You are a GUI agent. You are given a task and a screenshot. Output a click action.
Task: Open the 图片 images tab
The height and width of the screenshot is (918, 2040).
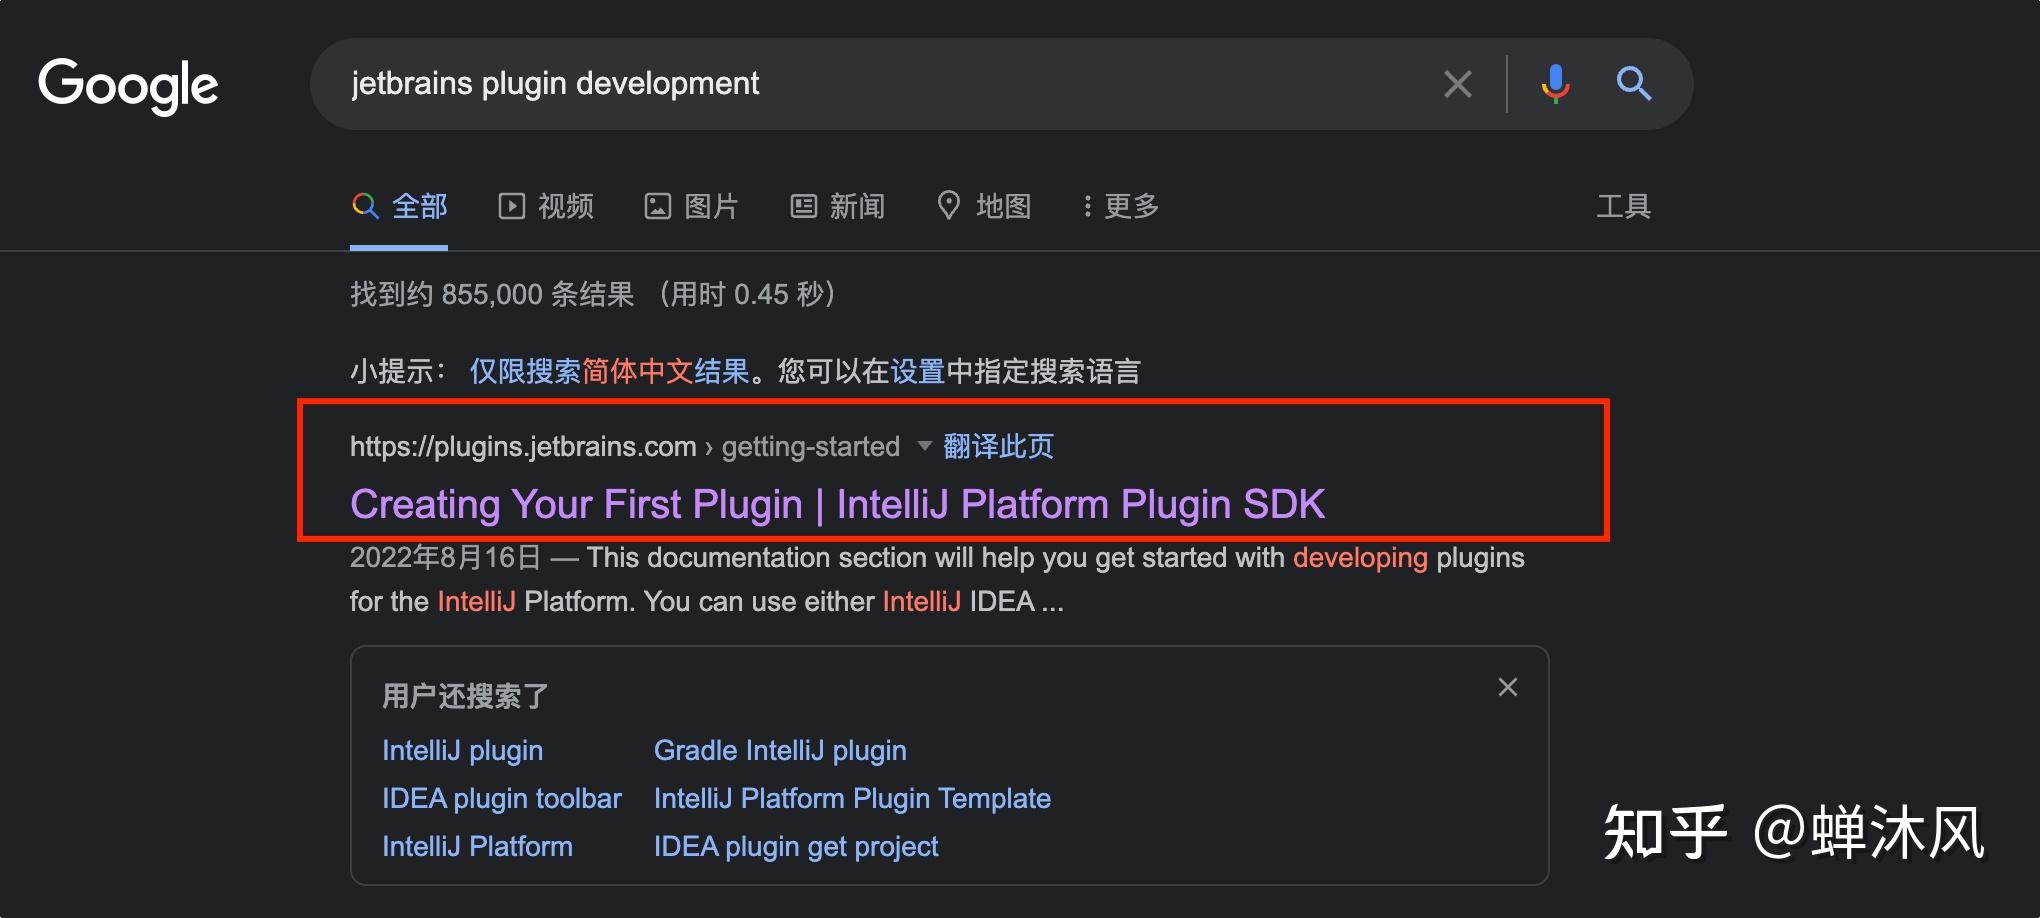click(691, 206)
